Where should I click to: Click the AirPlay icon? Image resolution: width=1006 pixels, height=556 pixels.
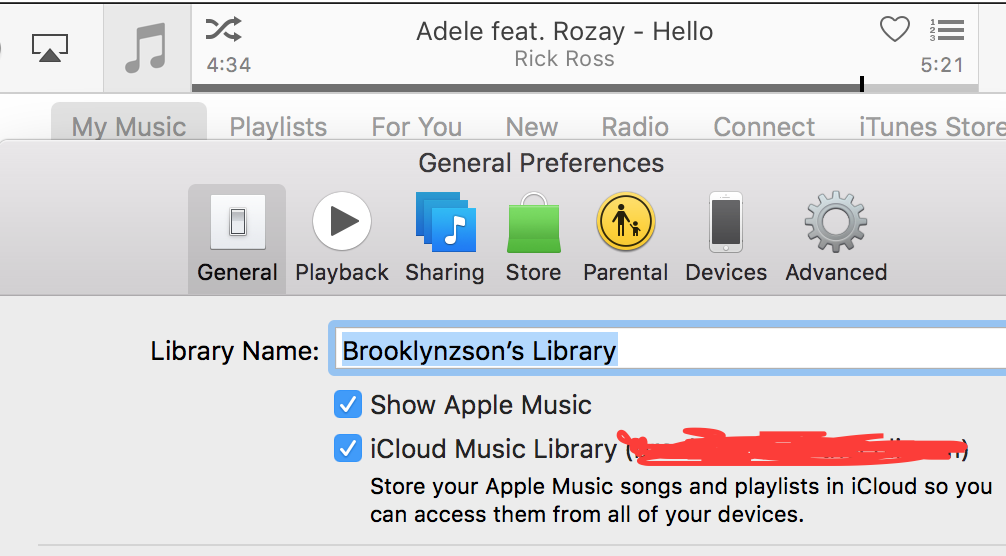(x=50, y=46)
